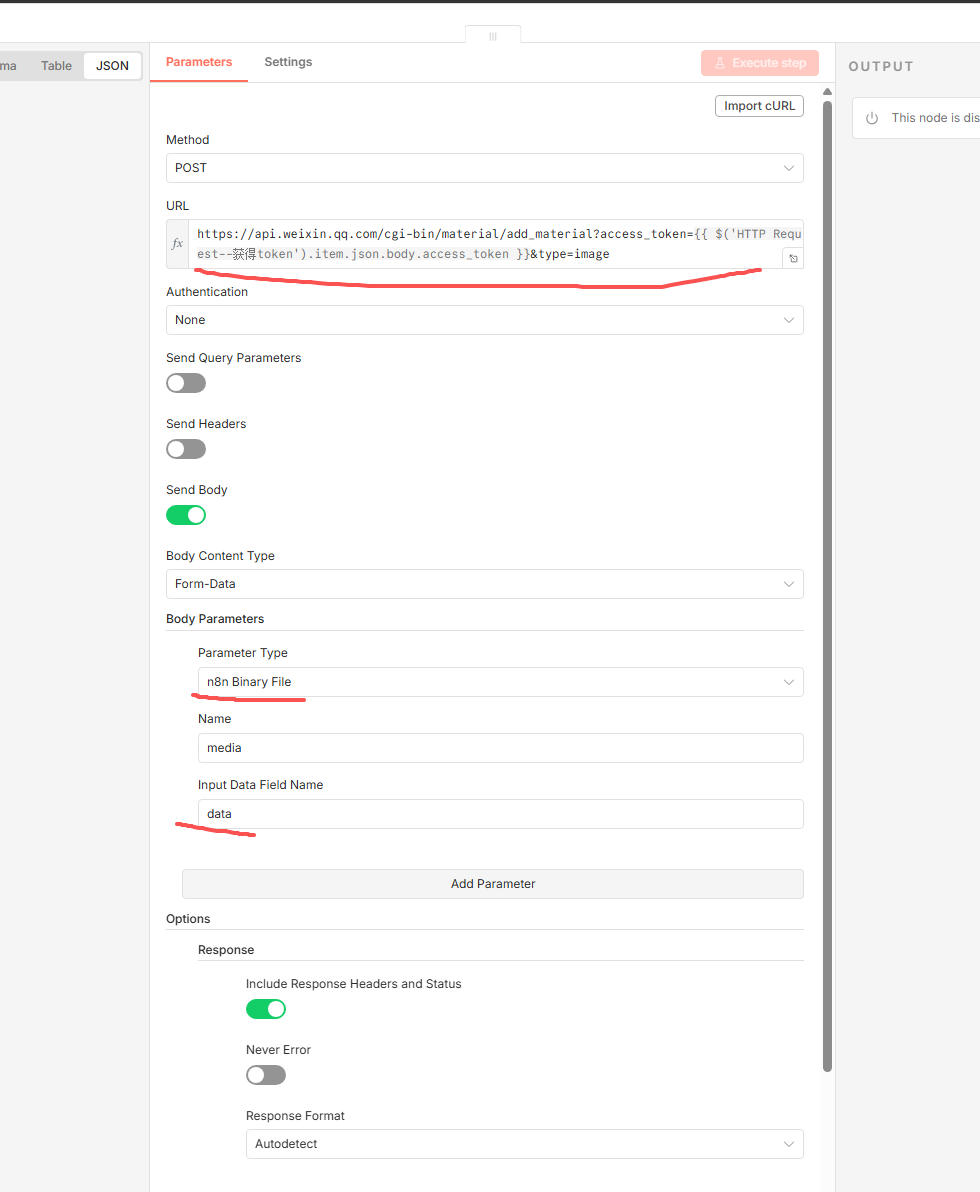Expand the Response Format Autodetect dropdown
The image size is (980, 1192).
point(524,1144)
